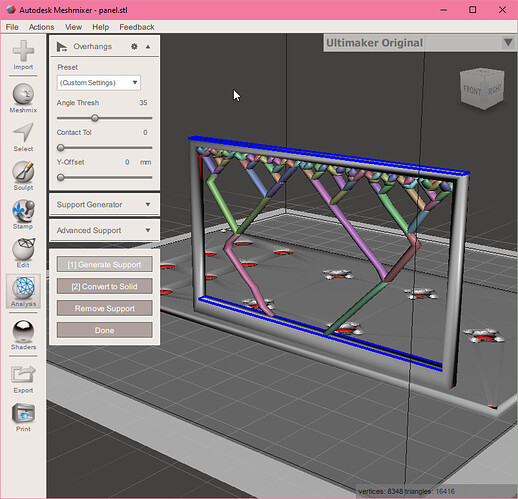This screenshot has height=499, width=518.
Task: Open the View menu
Action: (x=73, y=27)
